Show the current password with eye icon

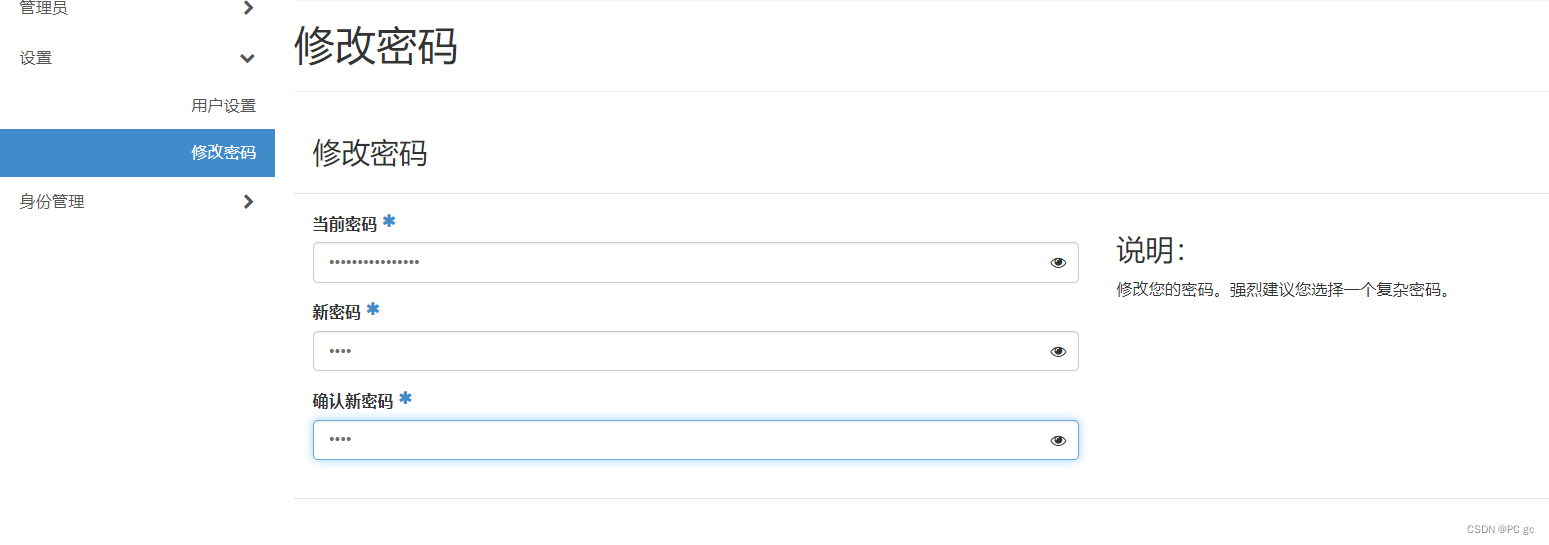1058,263
